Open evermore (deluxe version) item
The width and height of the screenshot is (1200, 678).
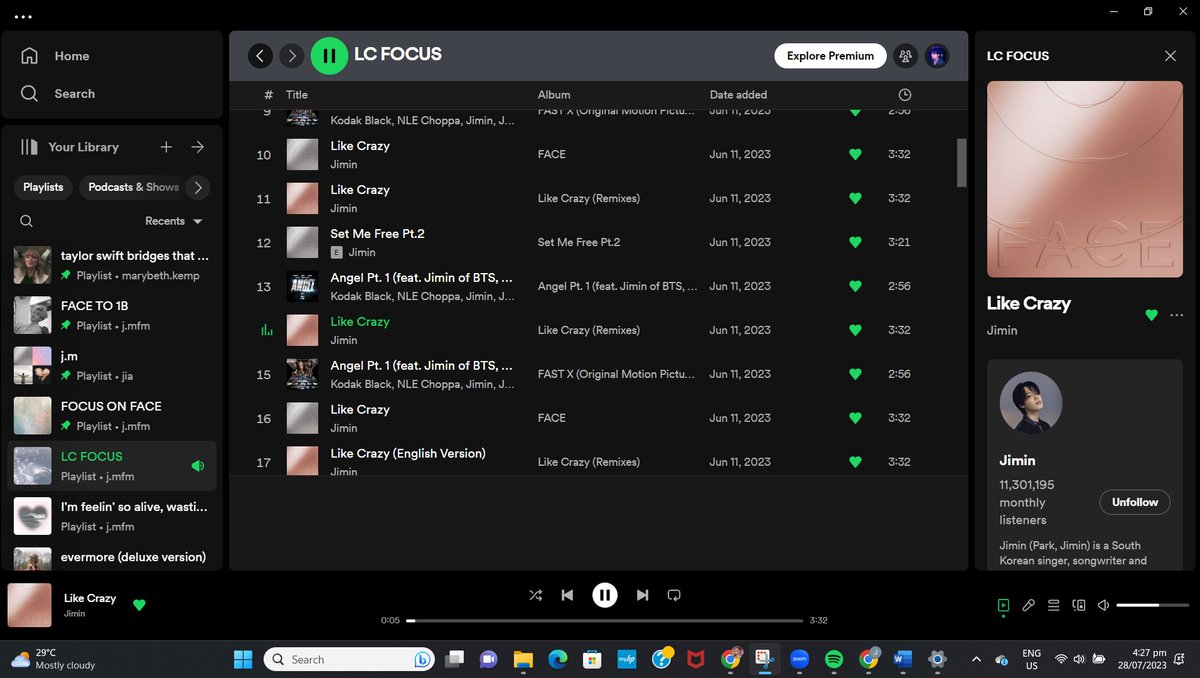(112, 557)
